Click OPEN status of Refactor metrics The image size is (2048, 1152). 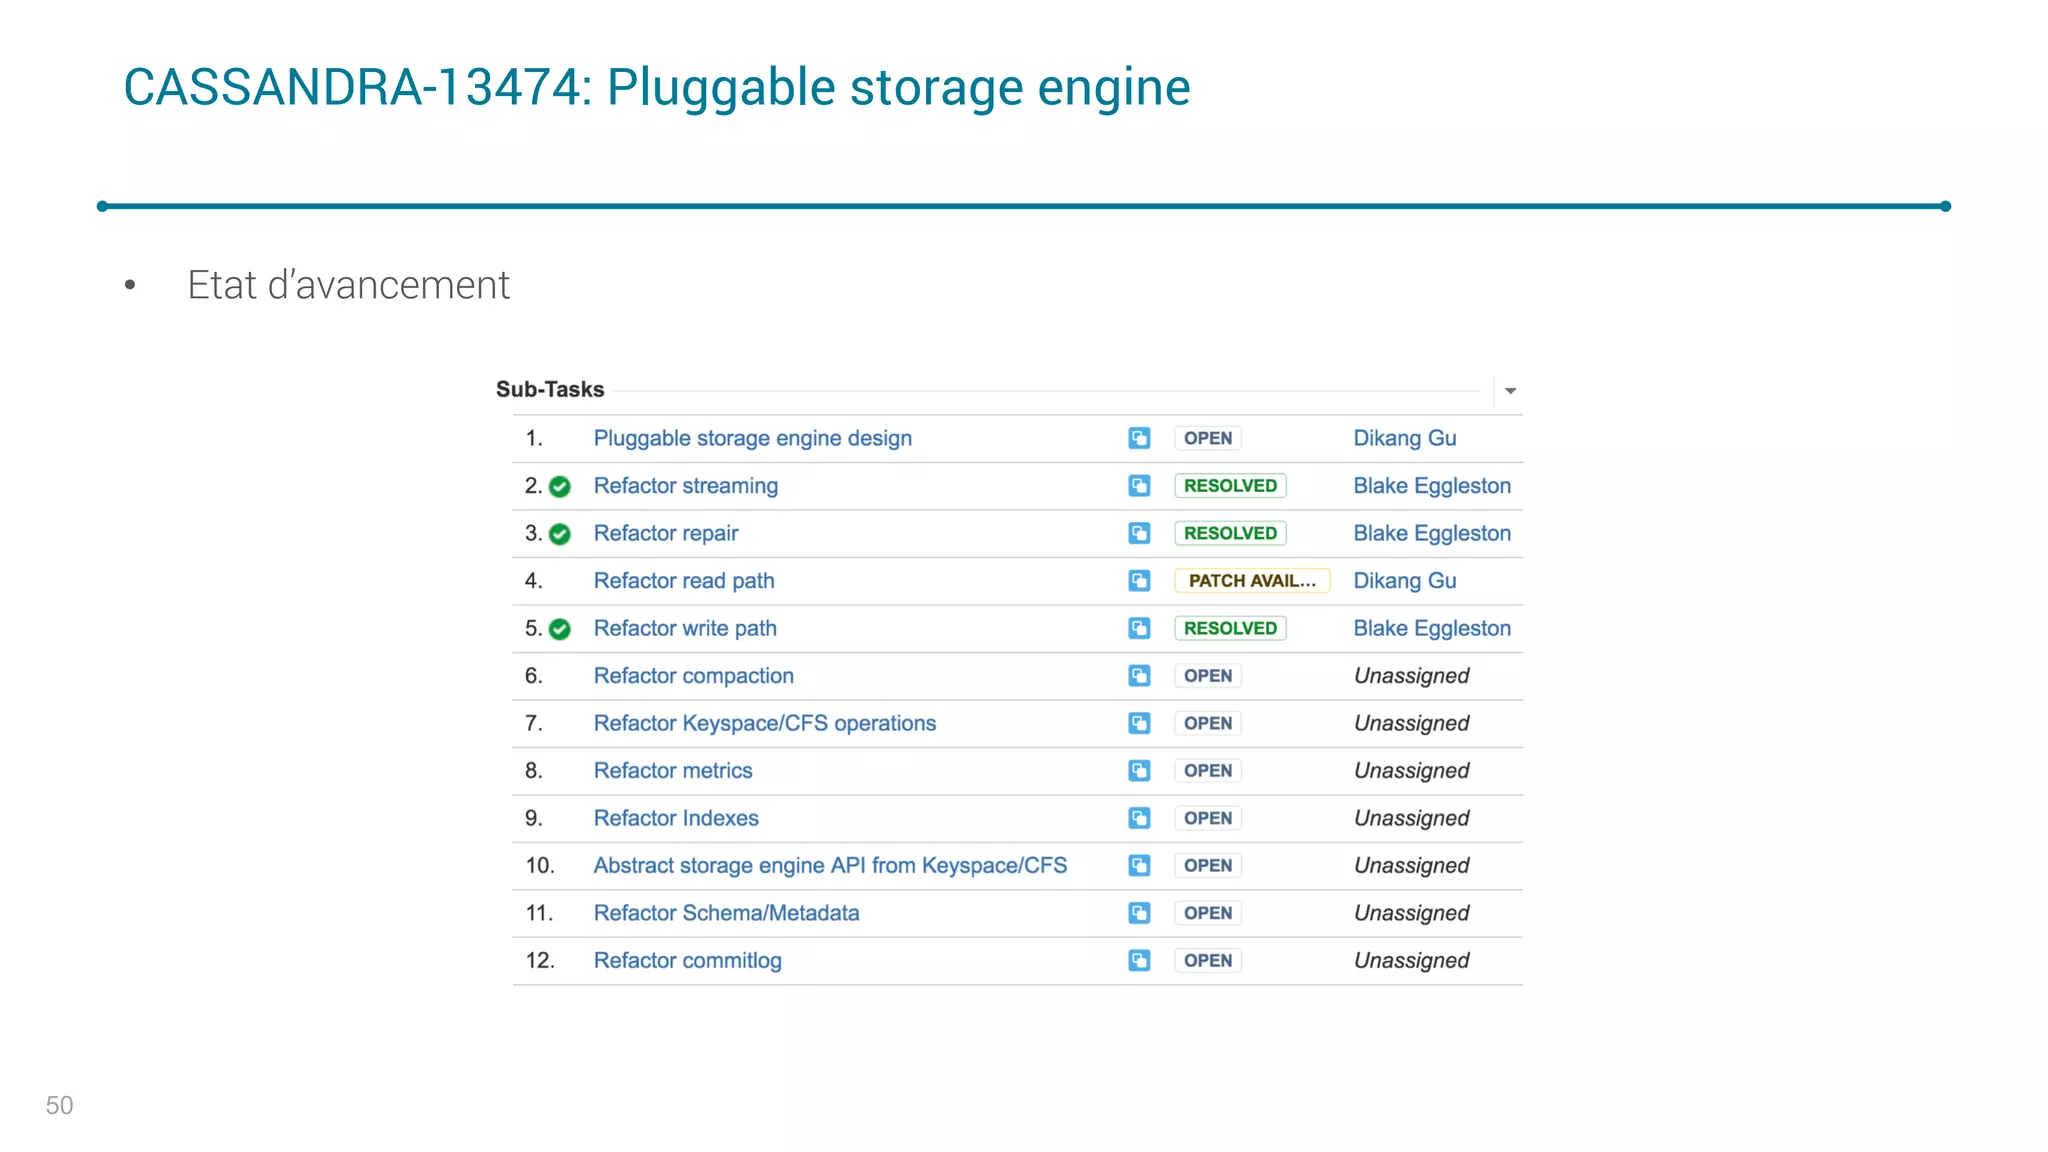click(x=1208, y=771)
